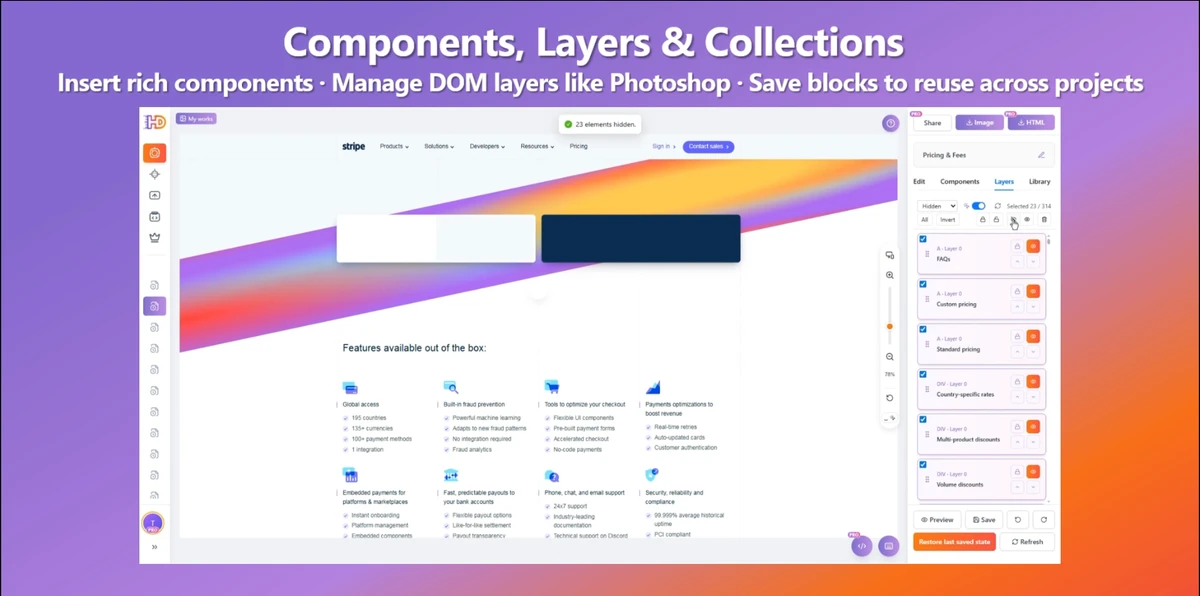Toggle the blue switch next to Hidden dropdown

click(978, 206)
